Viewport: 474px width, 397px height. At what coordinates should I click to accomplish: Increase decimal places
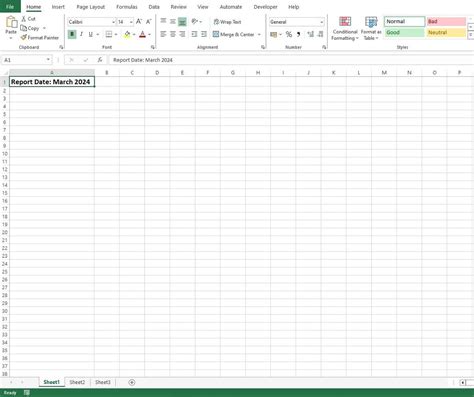[311, 34]
